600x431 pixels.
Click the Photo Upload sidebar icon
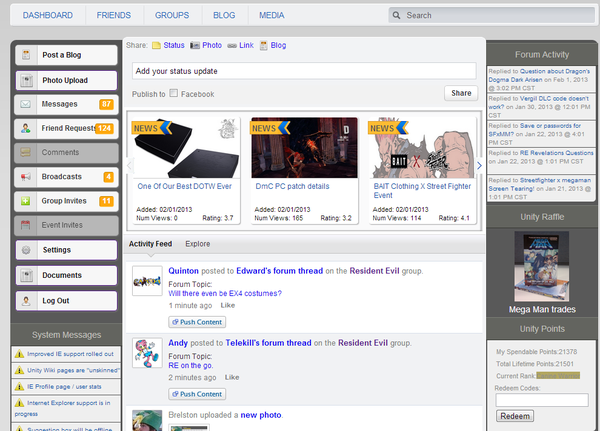(x=26, y=80)
